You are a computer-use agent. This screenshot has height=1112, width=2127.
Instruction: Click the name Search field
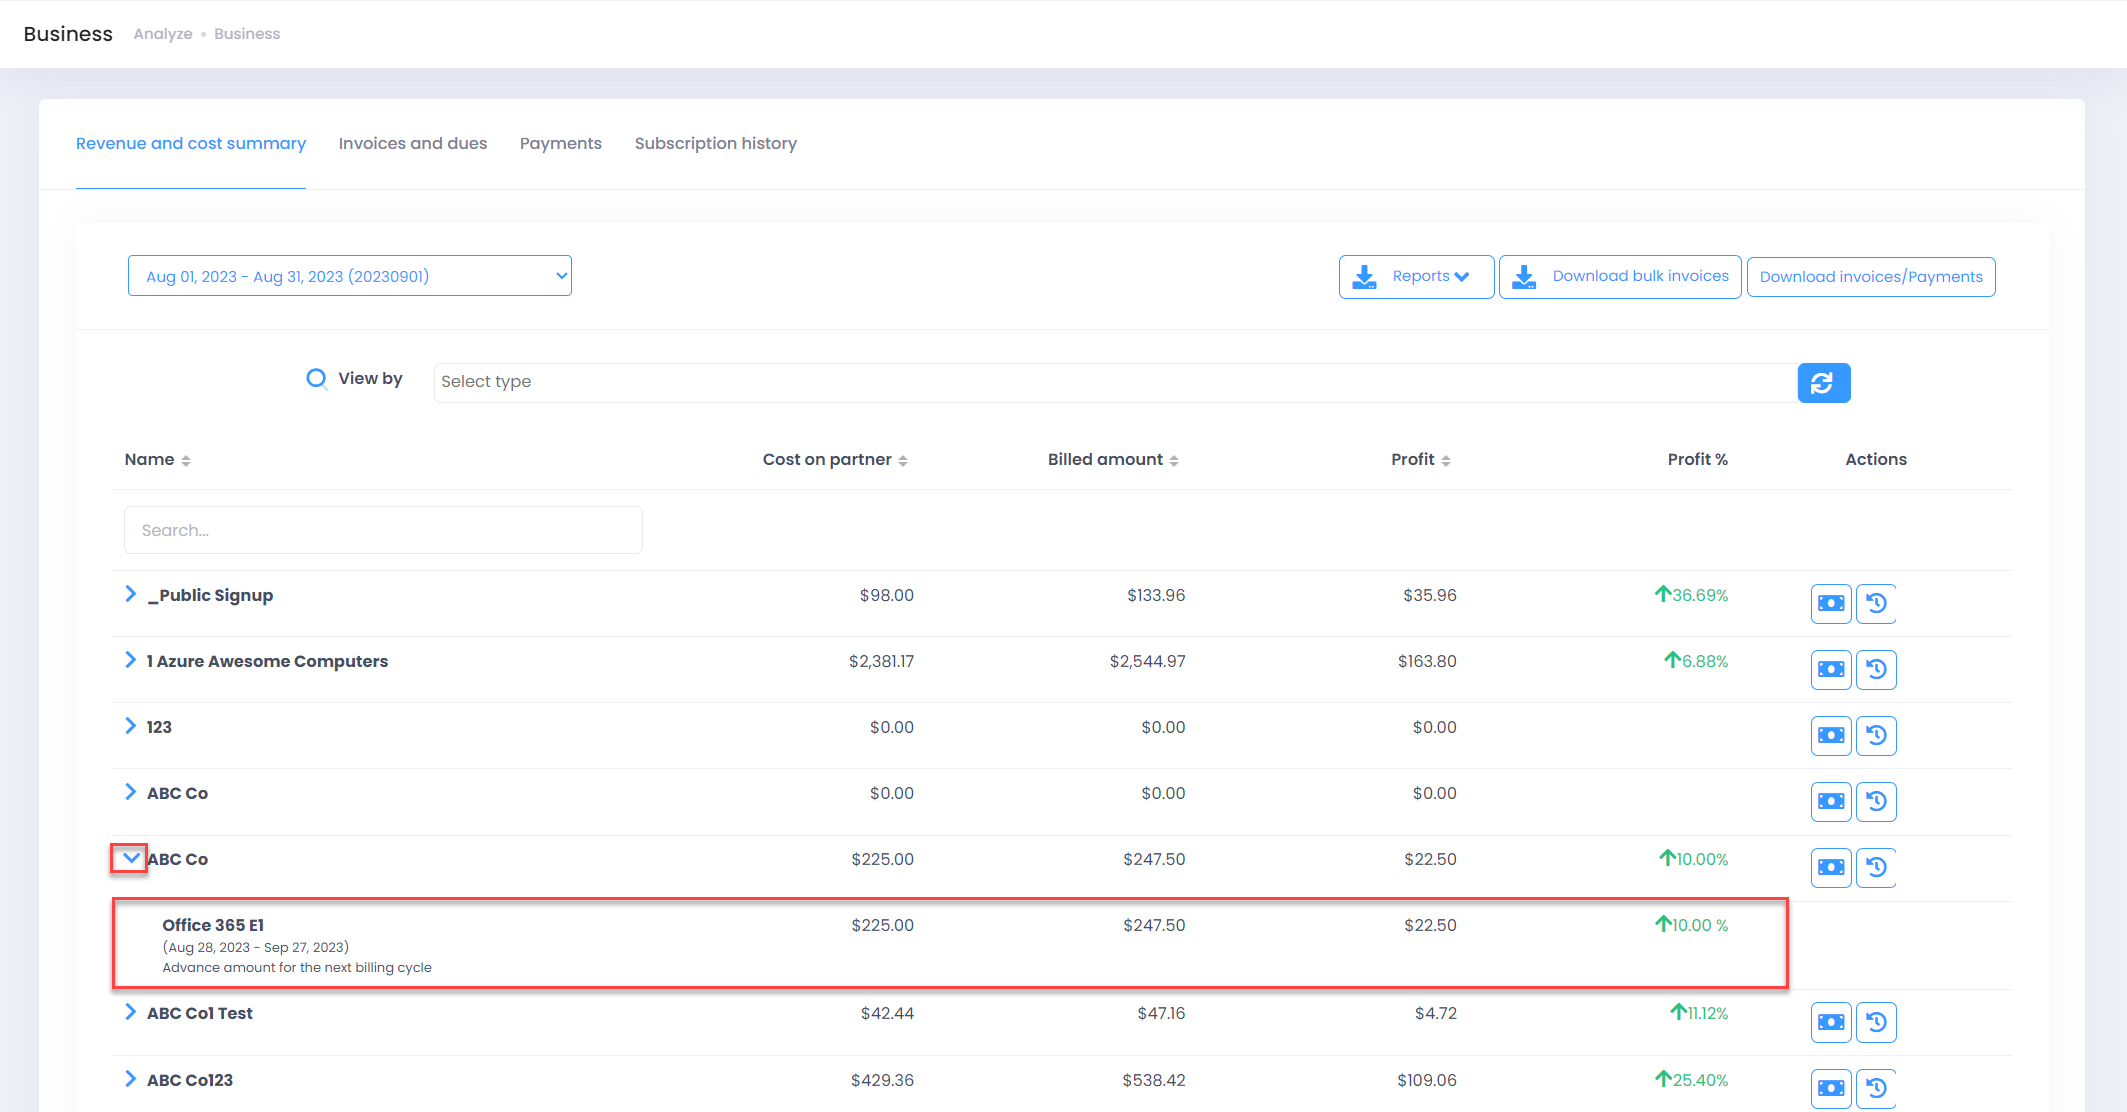(x=383, y=530)
